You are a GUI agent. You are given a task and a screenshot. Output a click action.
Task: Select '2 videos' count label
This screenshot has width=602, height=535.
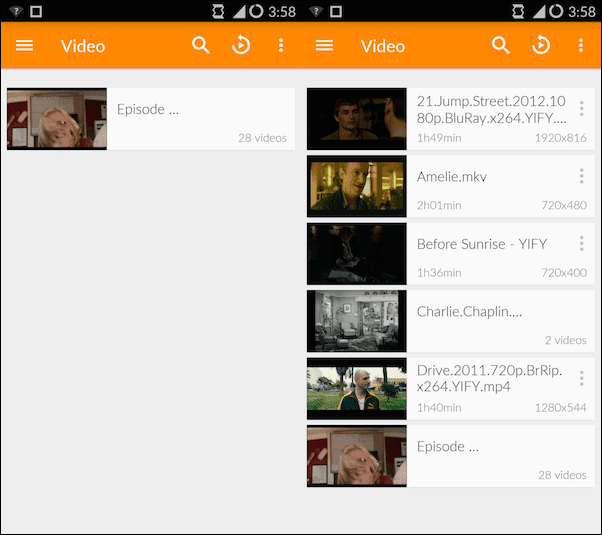coord(566,340)
